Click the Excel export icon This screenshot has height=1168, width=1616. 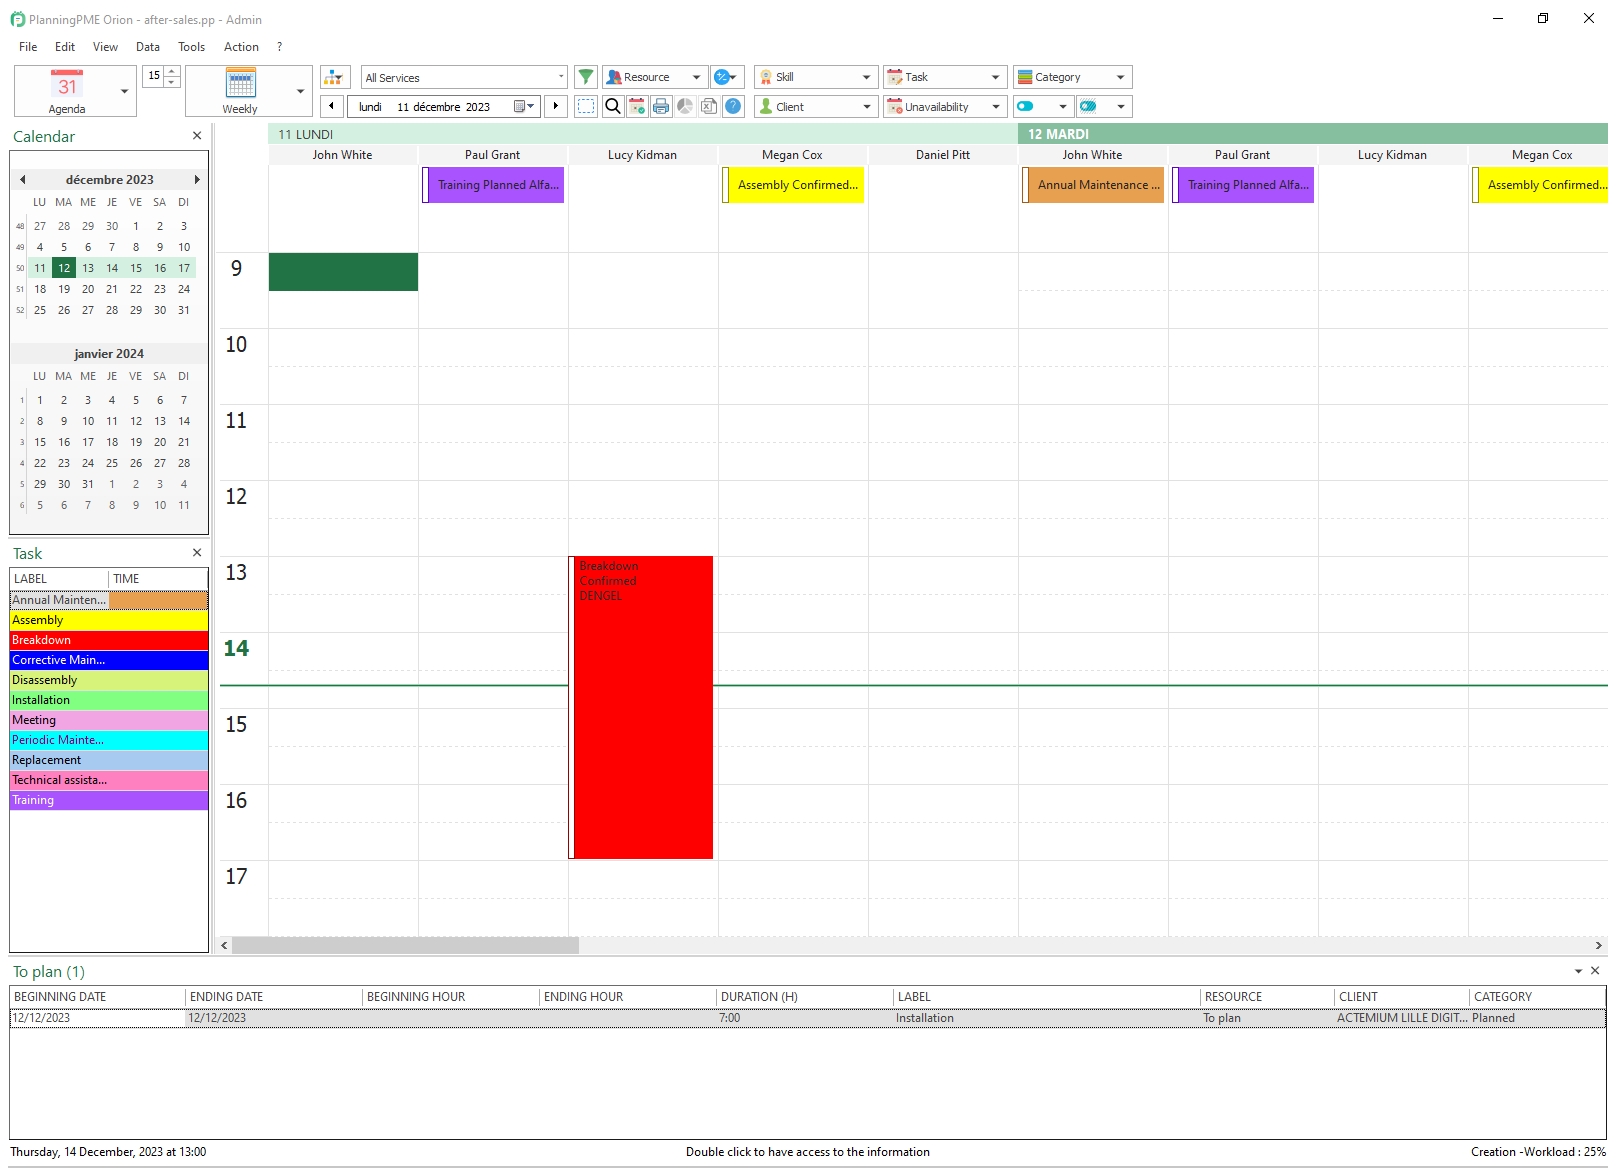tap(709, 106)
